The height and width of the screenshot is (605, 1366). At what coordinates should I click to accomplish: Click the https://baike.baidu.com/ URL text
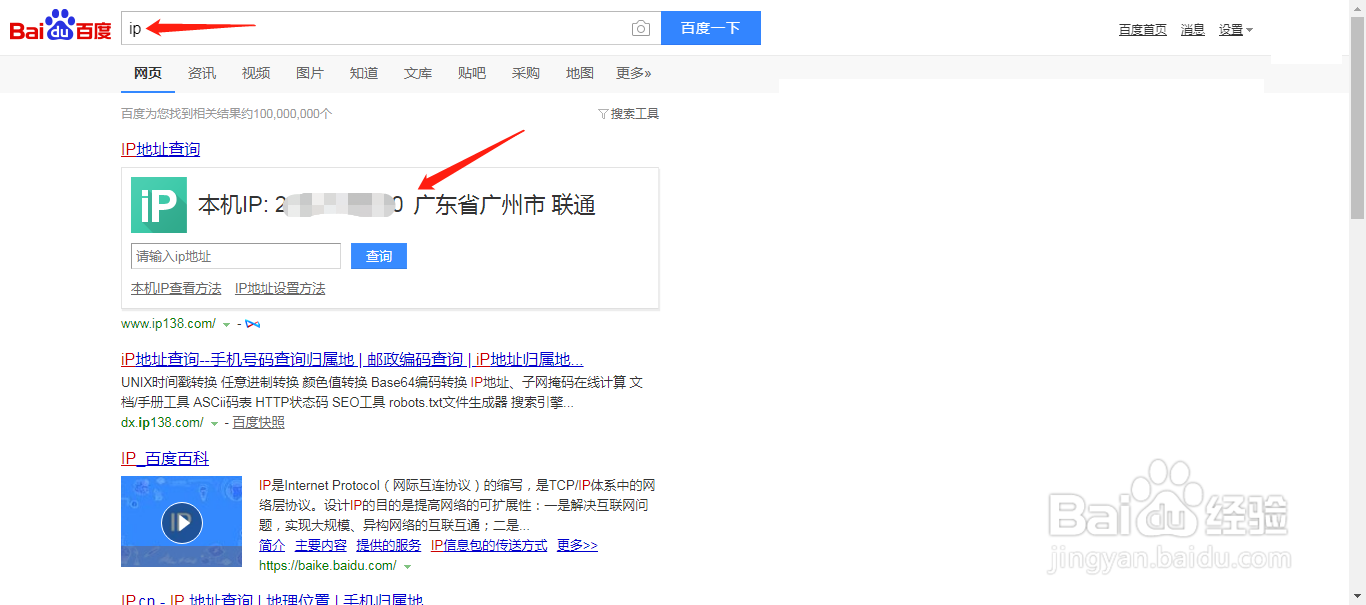328,565
